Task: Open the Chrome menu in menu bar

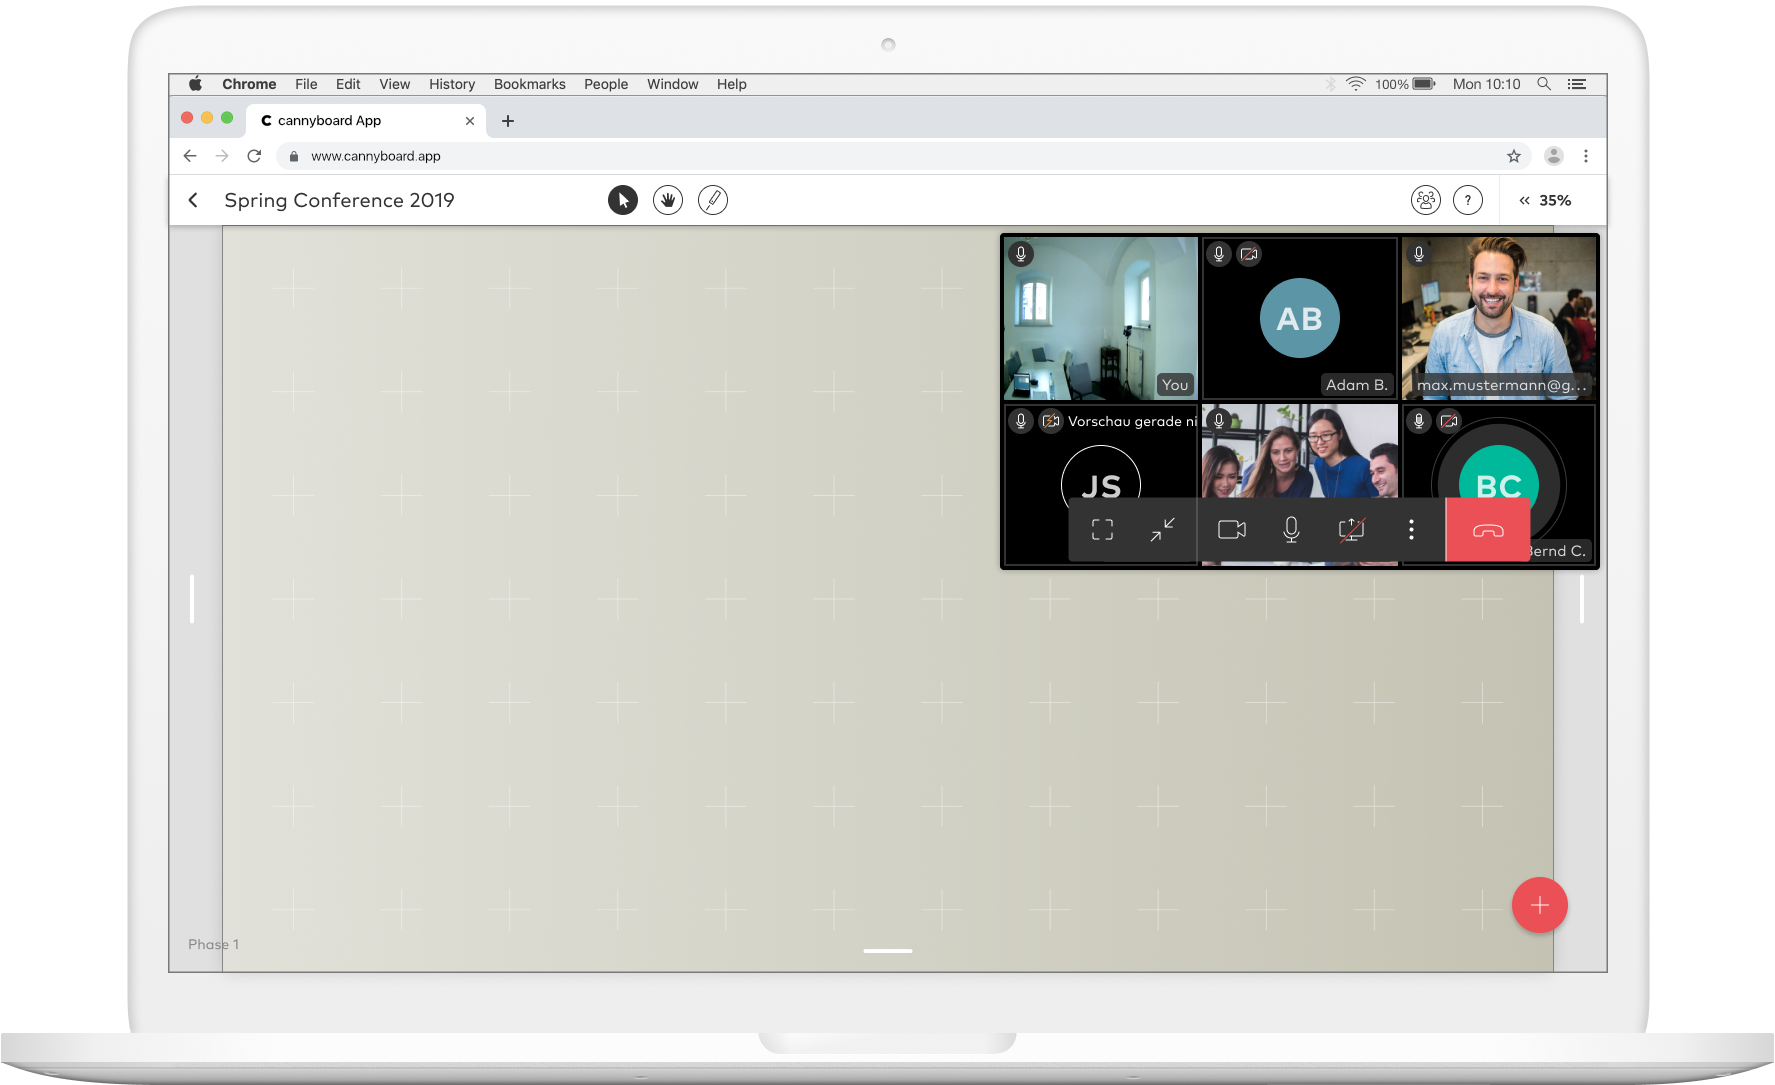Action: 249,84
